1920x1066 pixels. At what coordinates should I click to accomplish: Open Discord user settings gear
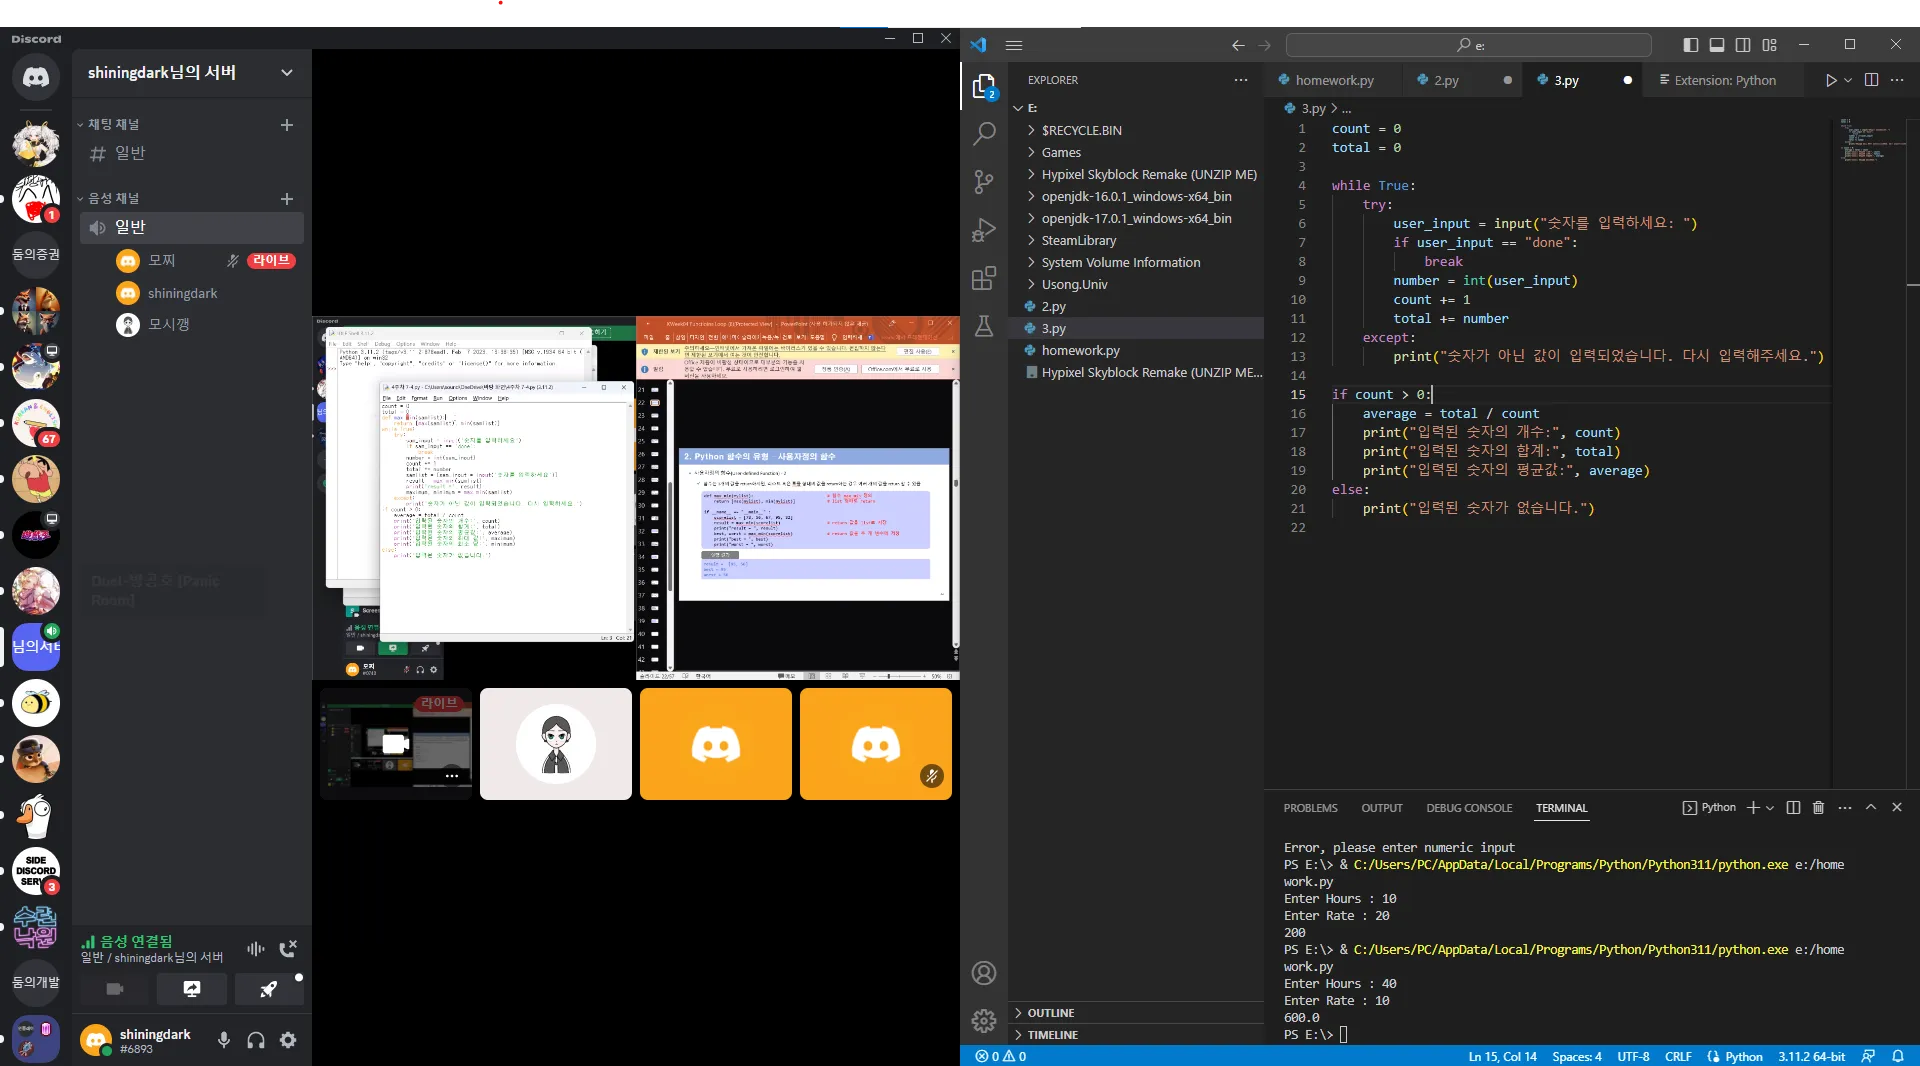pyautogui.click(x=288, y=1040)
